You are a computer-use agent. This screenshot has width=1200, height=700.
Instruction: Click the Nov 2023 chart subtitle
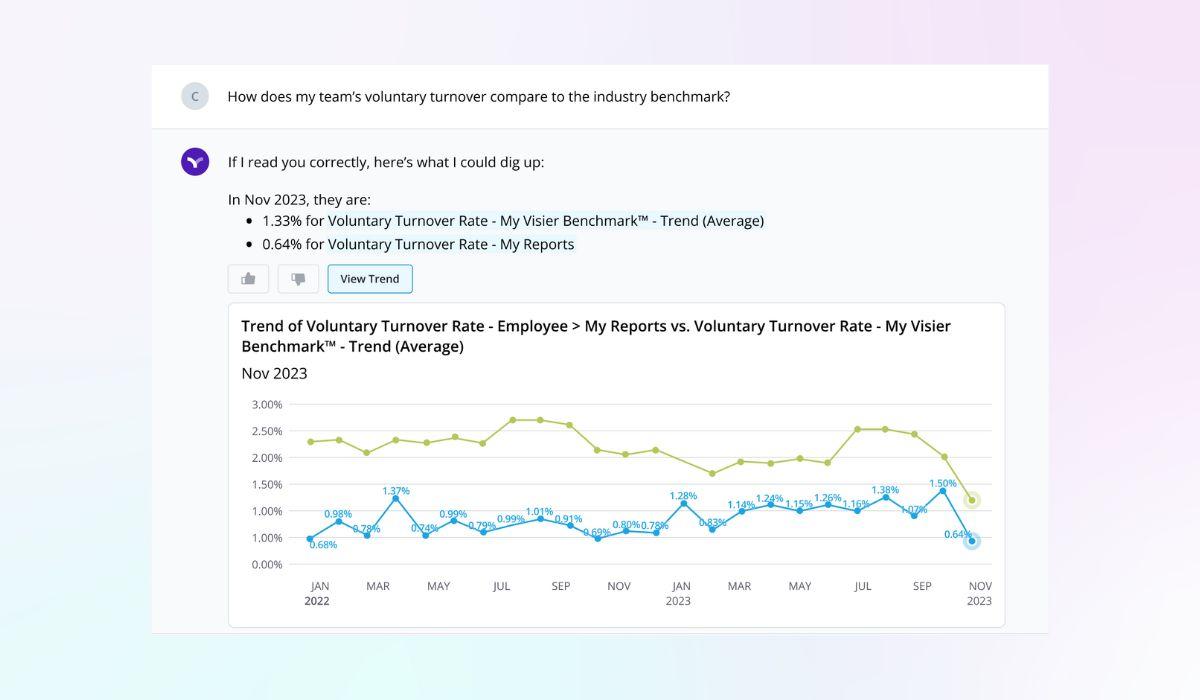click(x=275, y=373)
